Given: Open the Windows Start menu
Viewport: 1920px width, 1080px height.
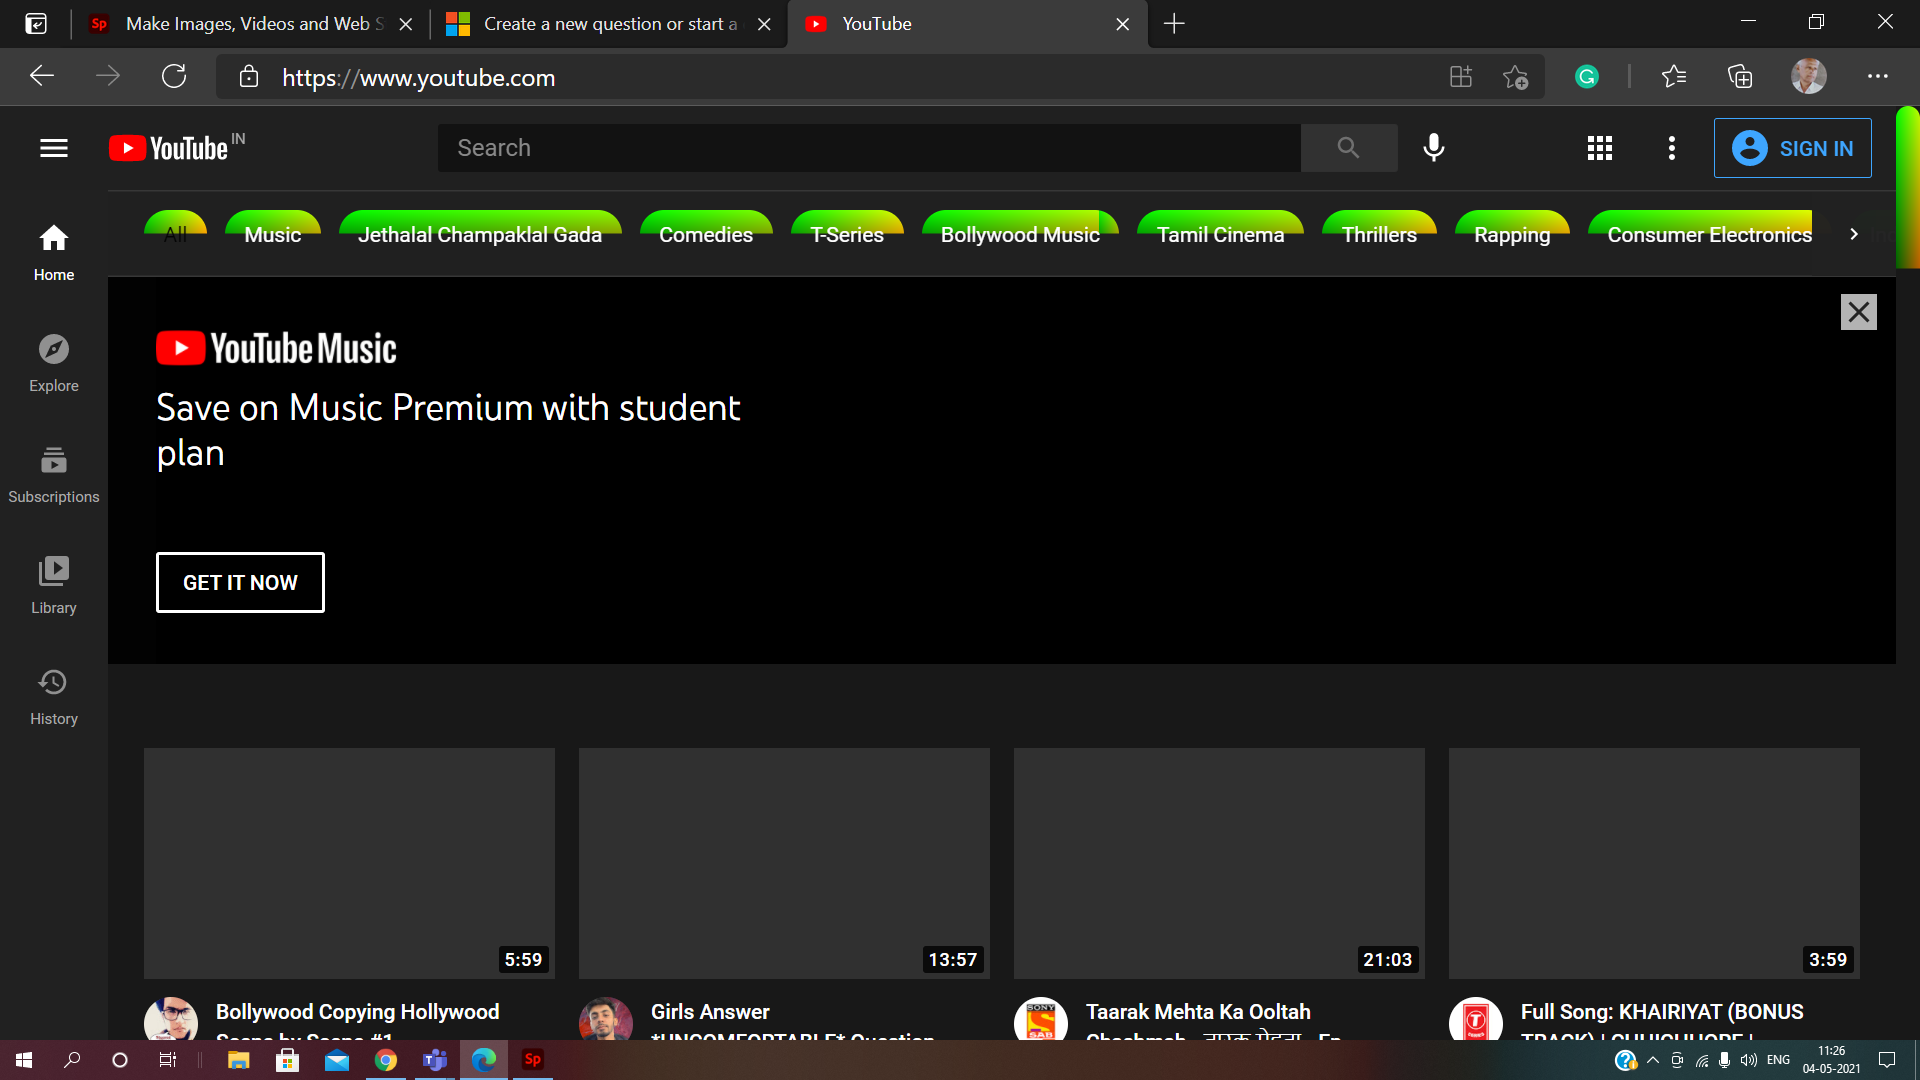Looking at the screenshot, I should tap(24, 1060).
